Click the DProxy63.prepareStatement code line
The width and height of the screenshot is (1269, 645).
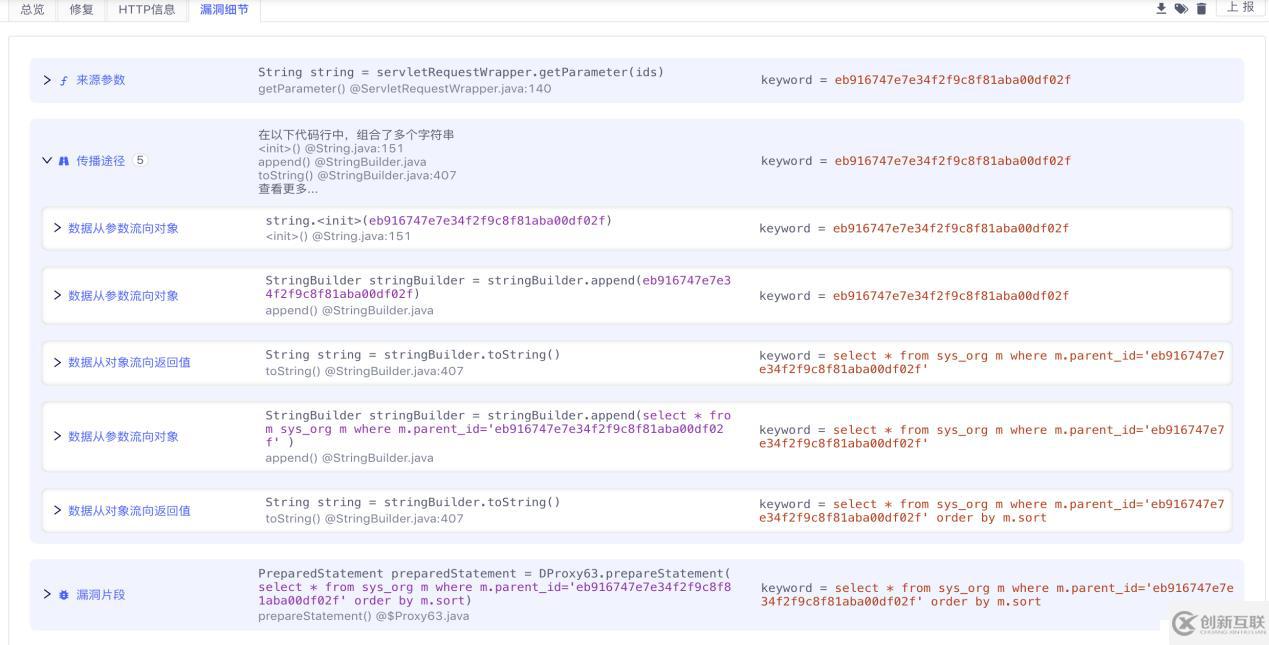coord(495,587)
